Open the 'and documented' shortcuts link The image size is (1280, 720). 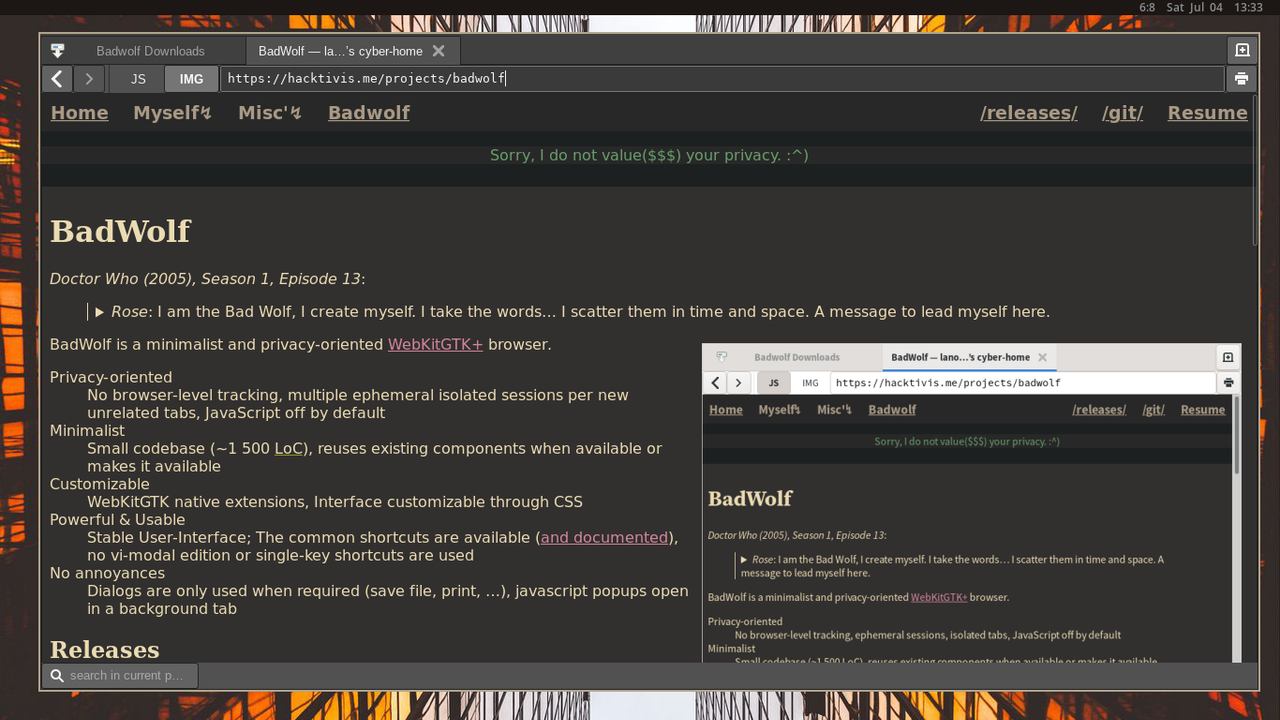[x=604, y=538]
